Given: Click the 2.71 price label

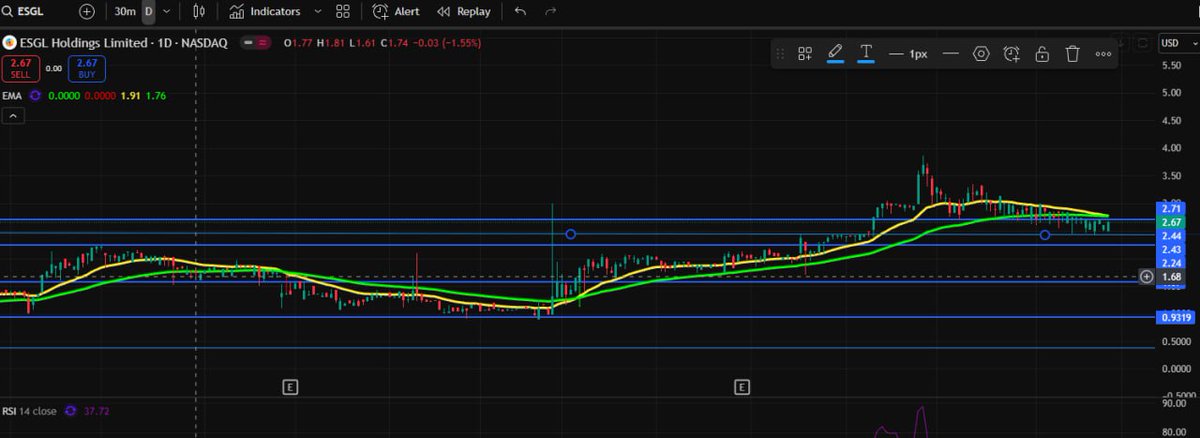Looking at the screenshot, I should pyautogui.click(x=1173, y=208).
